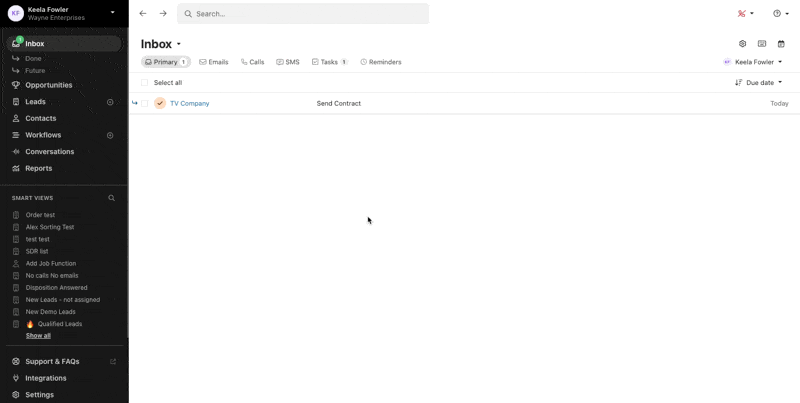Search Smart Views with magnifier icon
The height and width of the screenshot is (403, 800).
(x=111, y=198)
